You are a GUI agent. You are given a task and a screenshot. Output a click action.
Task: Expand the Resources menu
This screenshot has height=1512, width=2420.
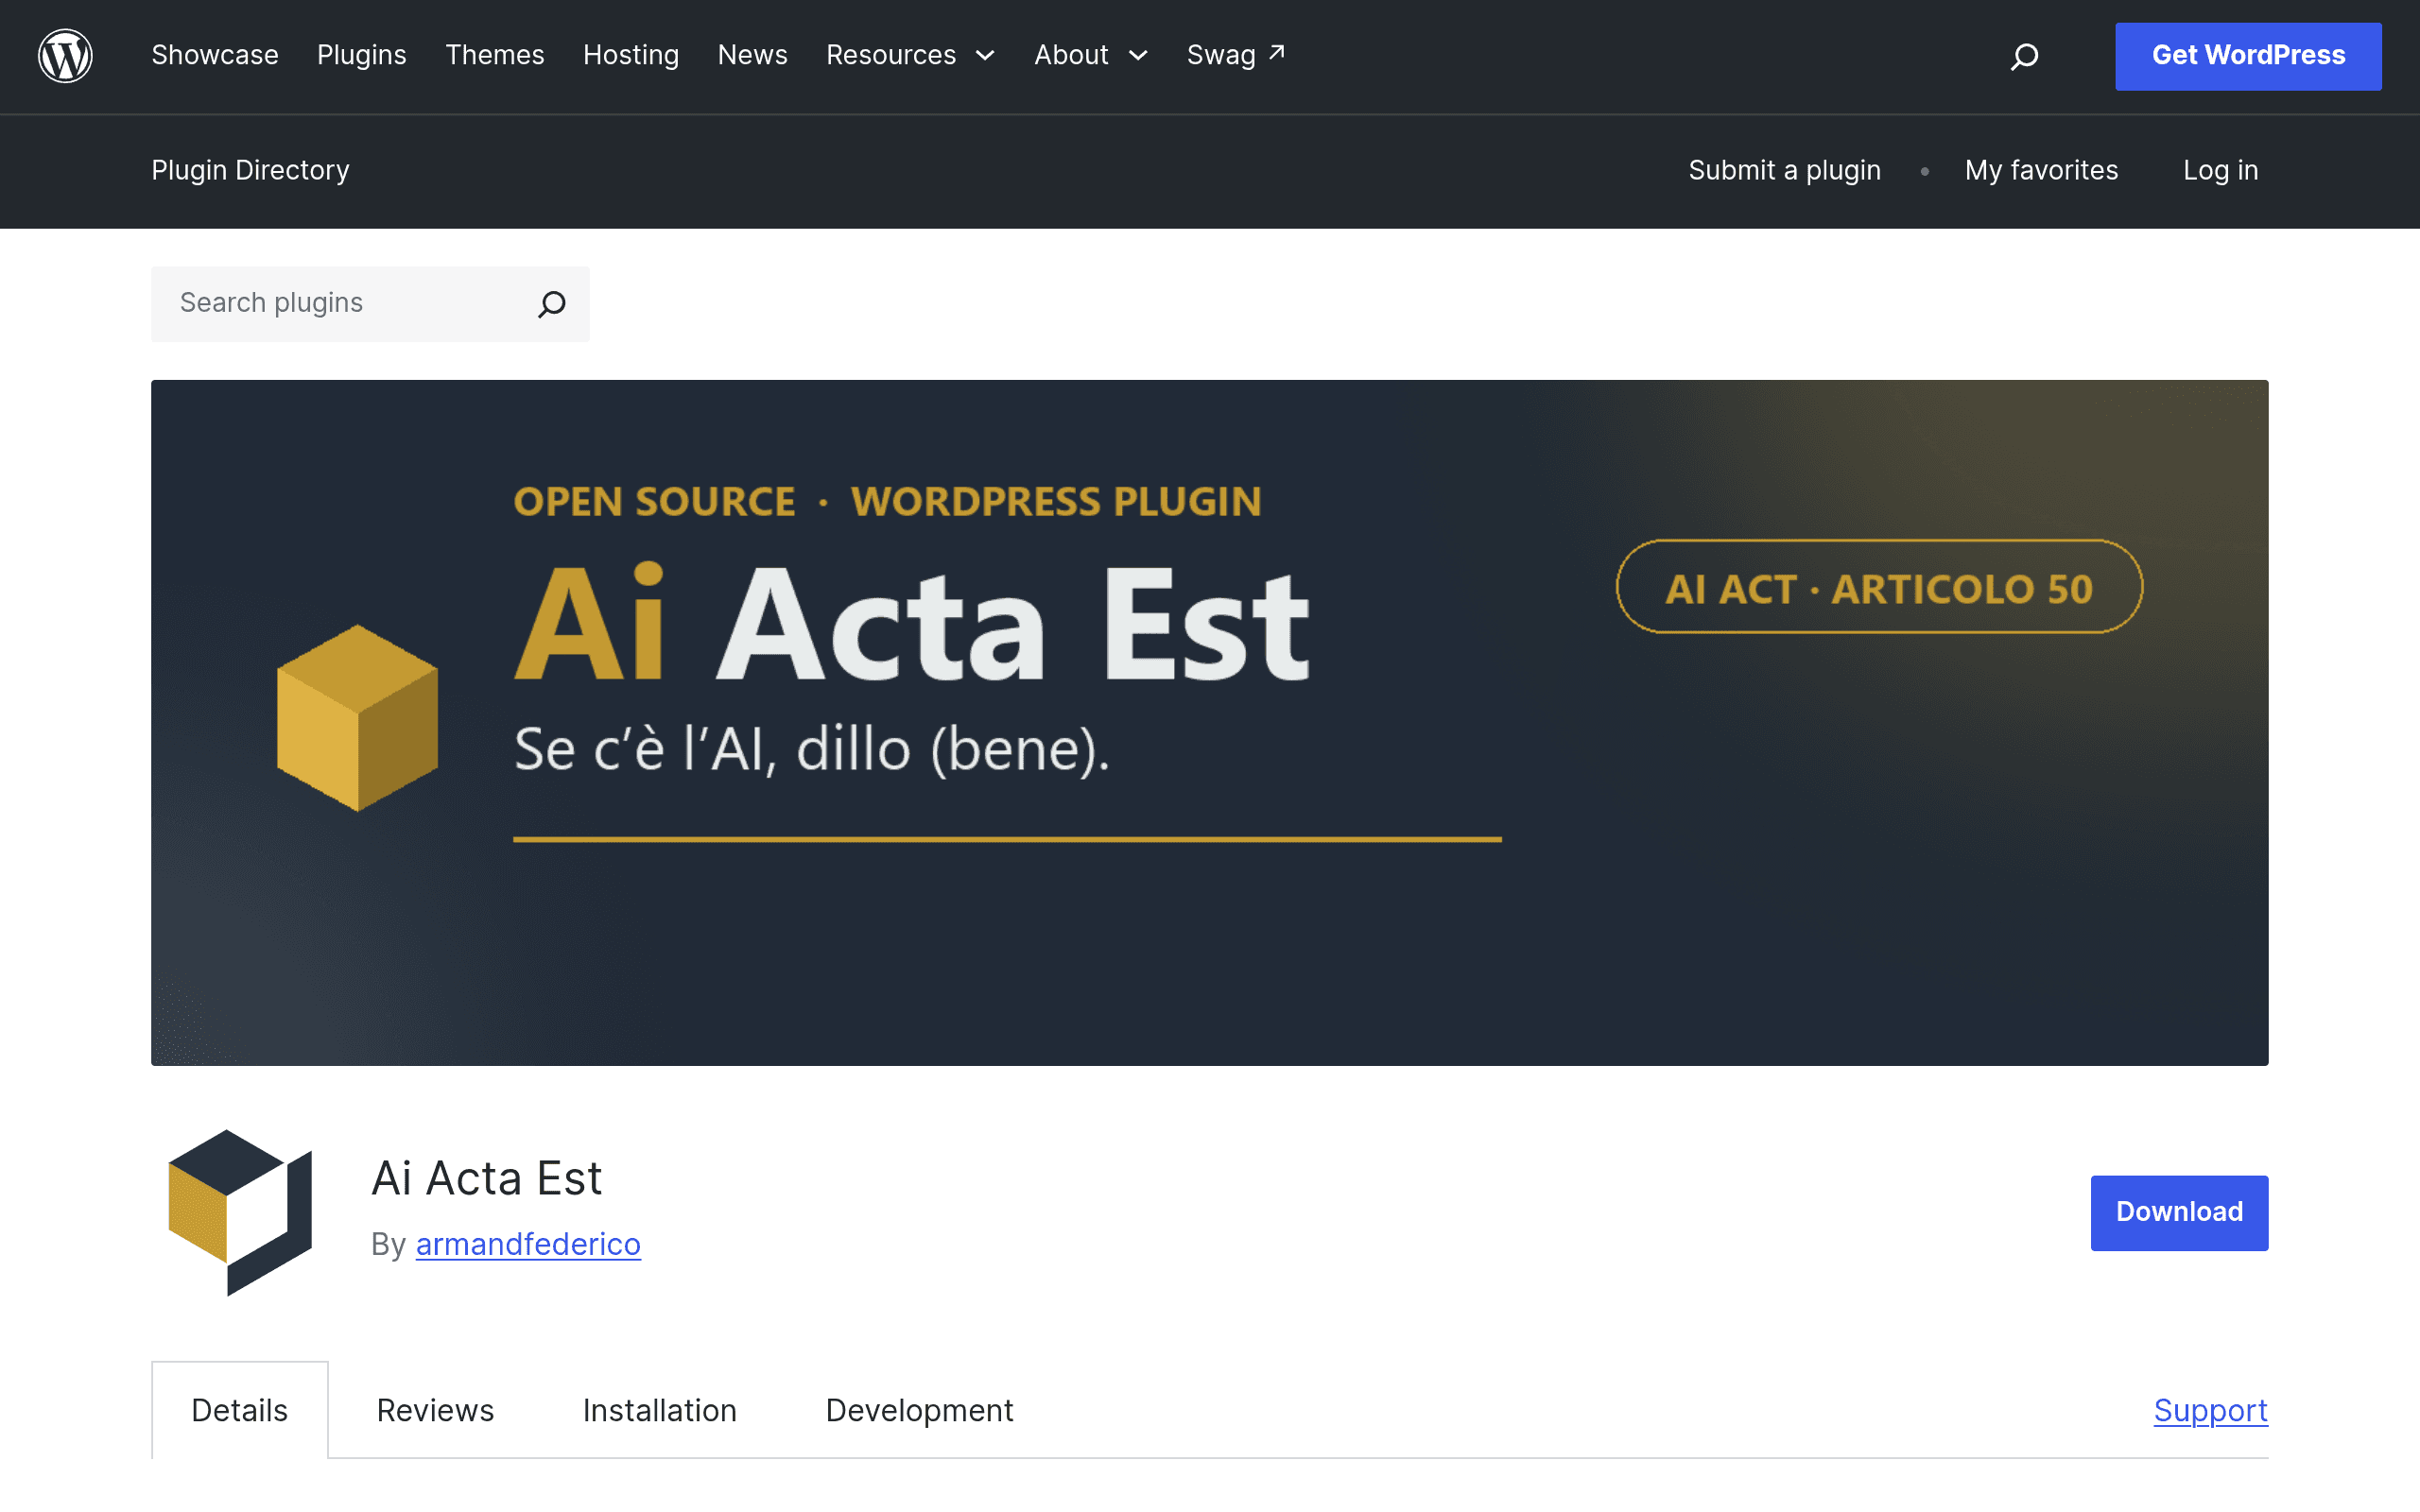[x=910, y=55]
